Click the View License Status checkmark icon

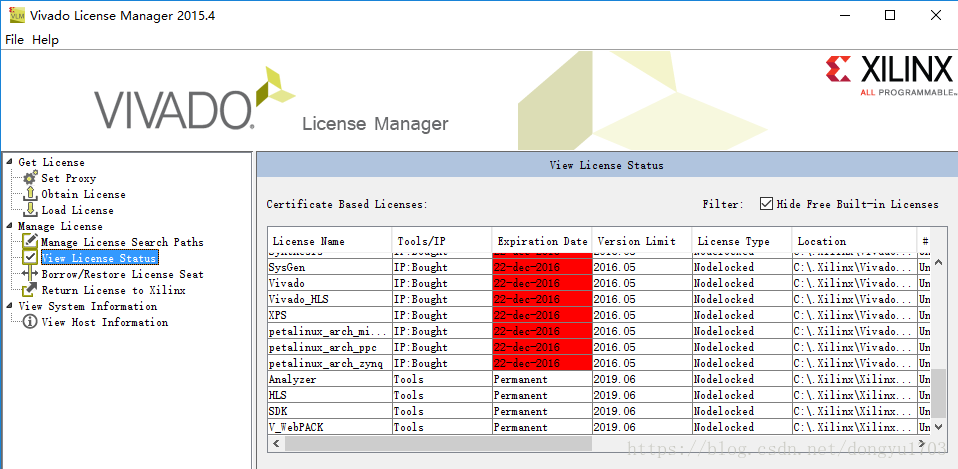(31, 258)
